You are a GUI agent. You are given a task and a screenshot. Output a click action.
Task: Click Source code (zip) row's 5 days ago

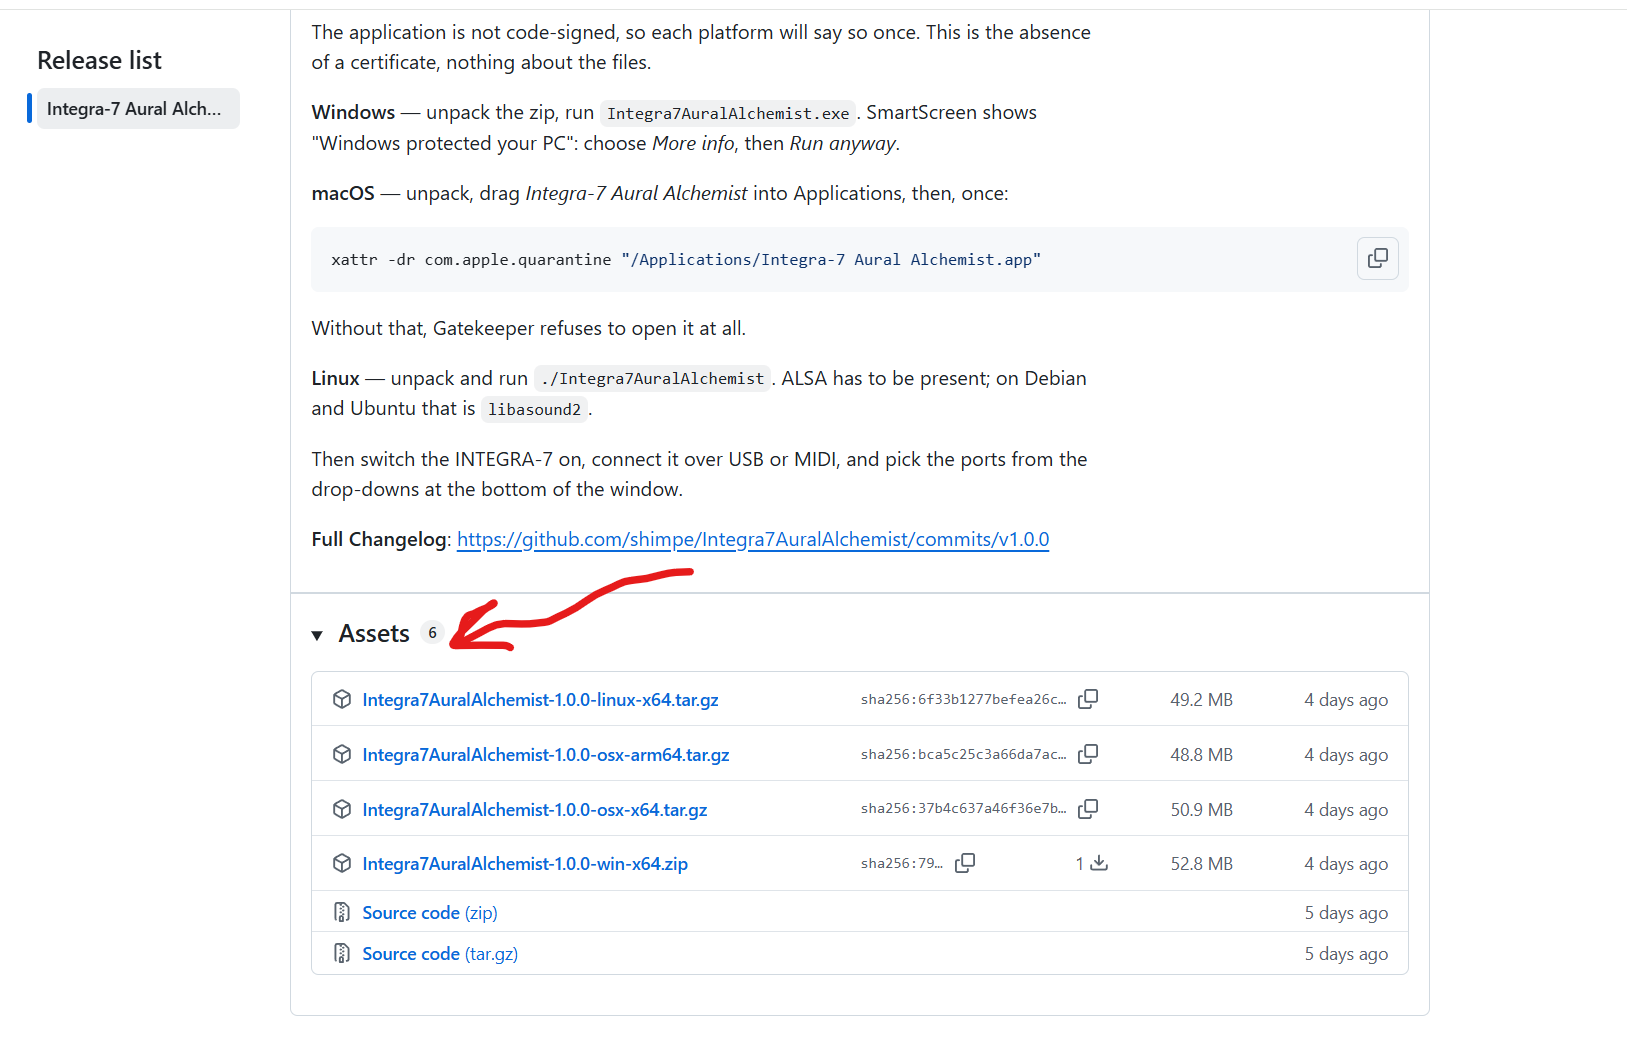[1346, 913]
